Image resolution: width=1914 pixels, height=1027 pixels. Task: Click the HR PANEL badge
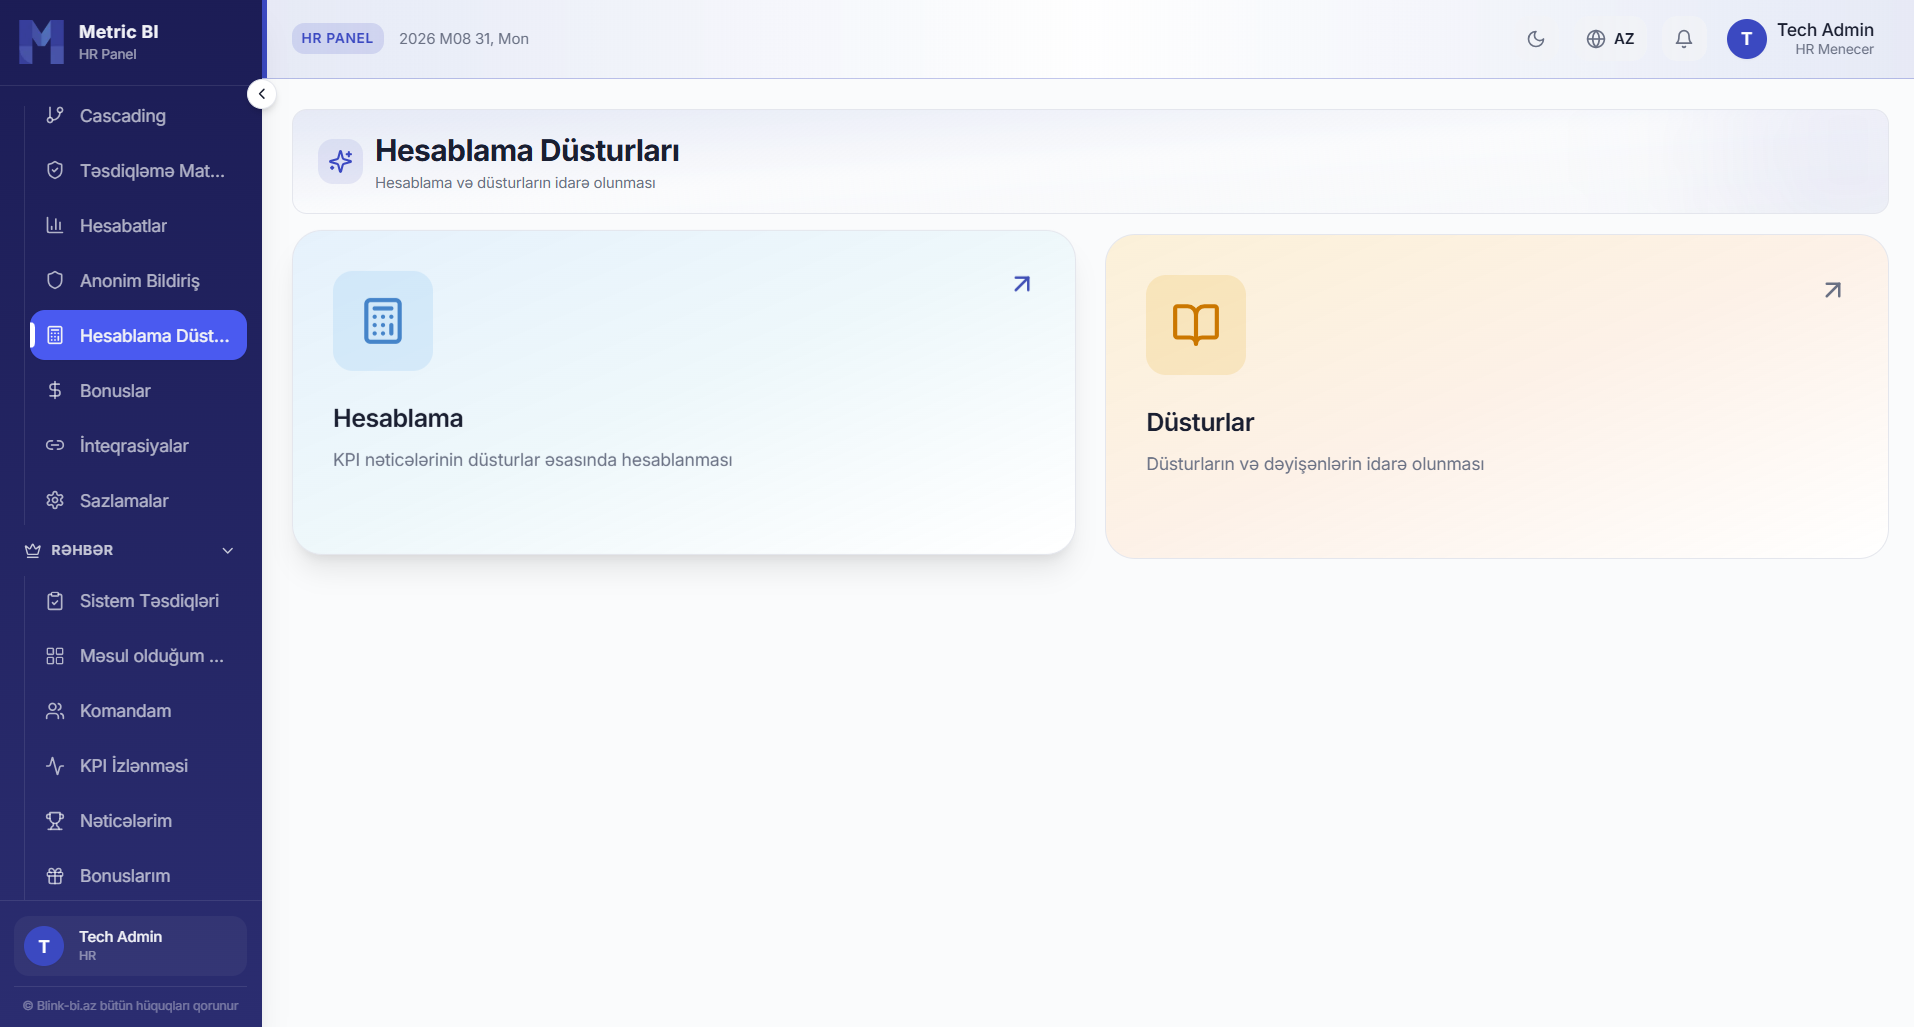point(337,39)
